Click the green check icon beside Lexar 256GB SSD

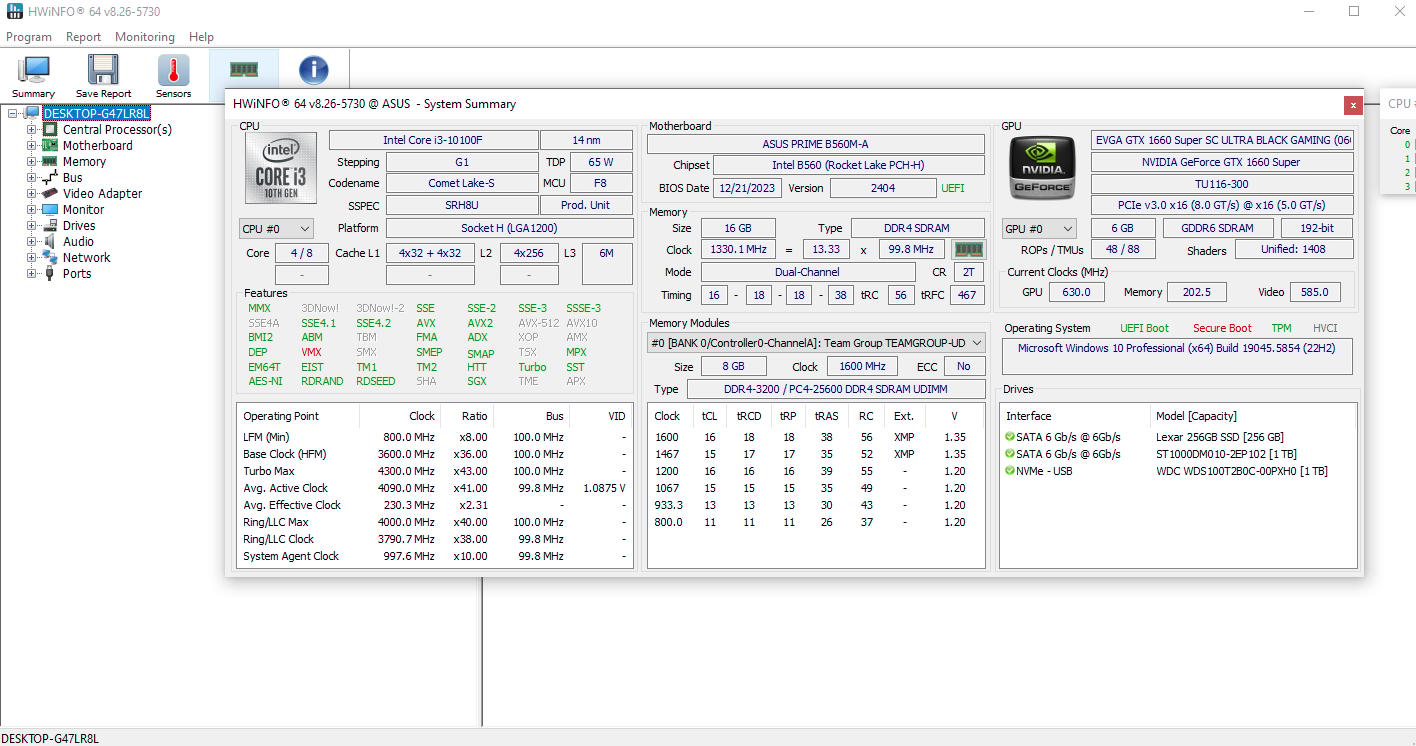tap(1010, 437)
